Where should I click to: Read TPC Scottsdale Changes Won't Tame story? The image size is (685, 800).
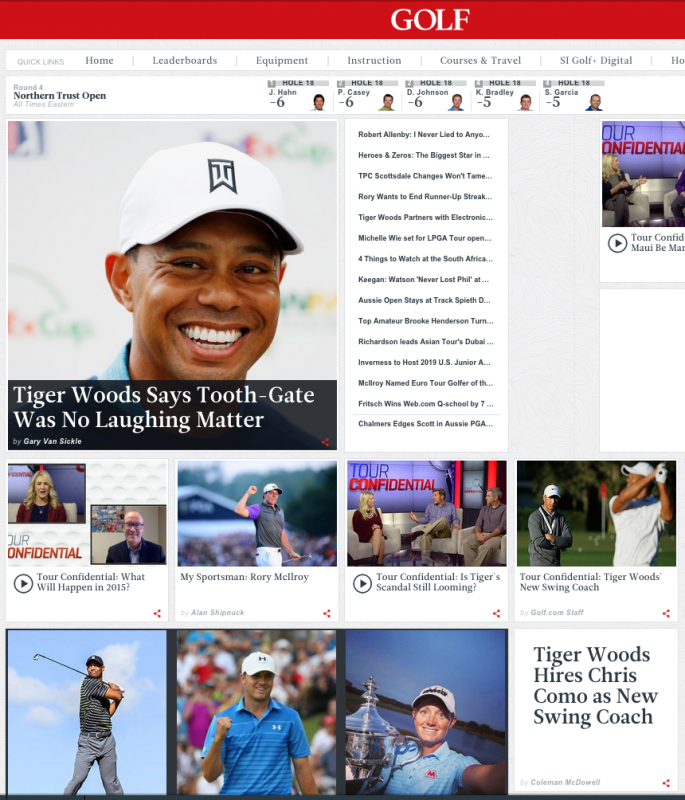[x=425, y=176]
